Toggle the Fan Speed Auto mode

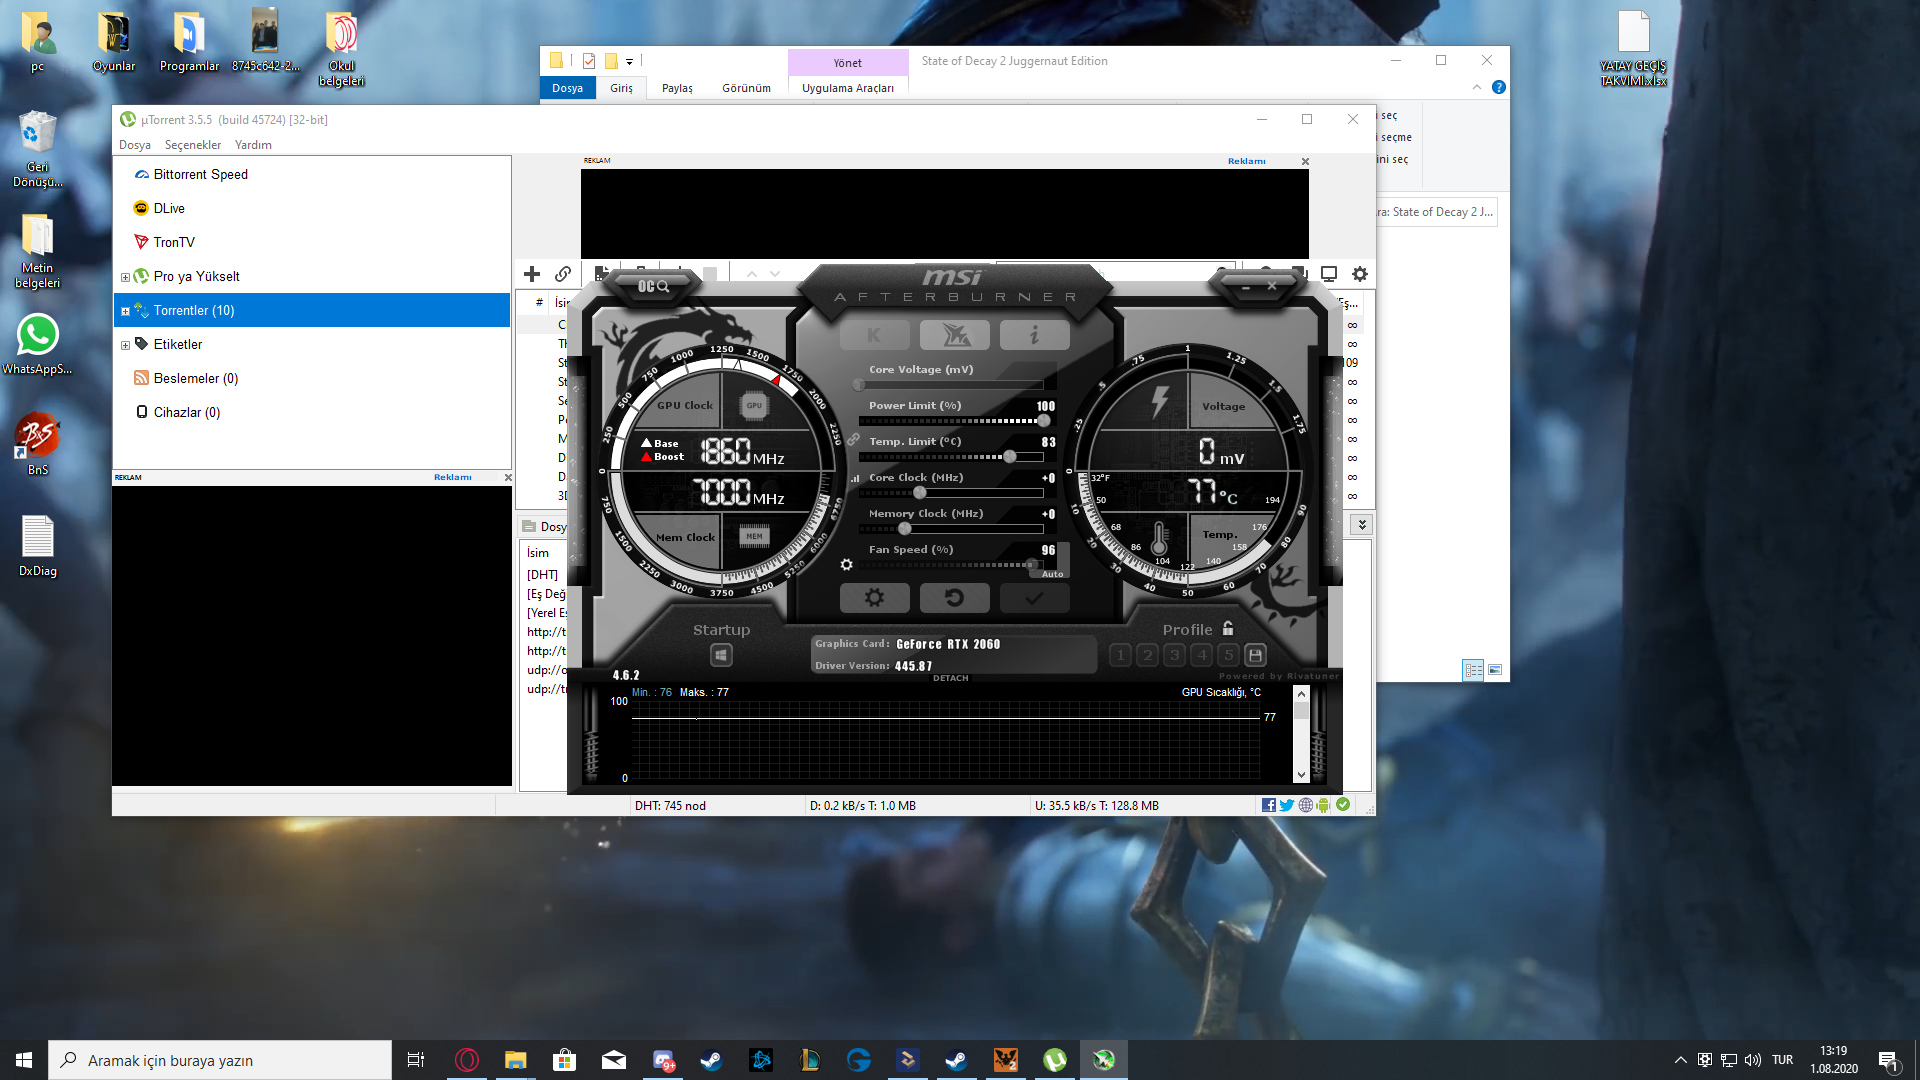coord(1053,574)
